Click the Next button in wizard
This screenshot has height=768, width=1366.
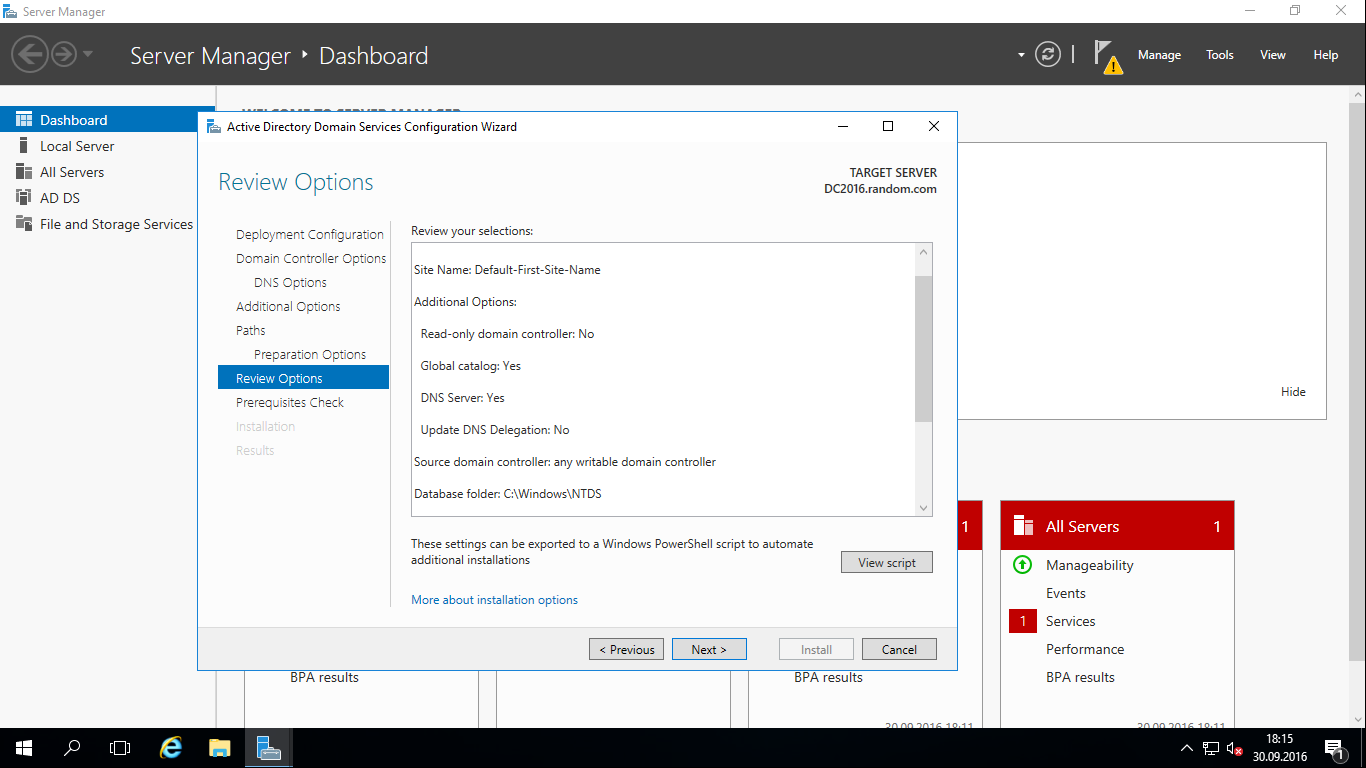coord(710,649)
